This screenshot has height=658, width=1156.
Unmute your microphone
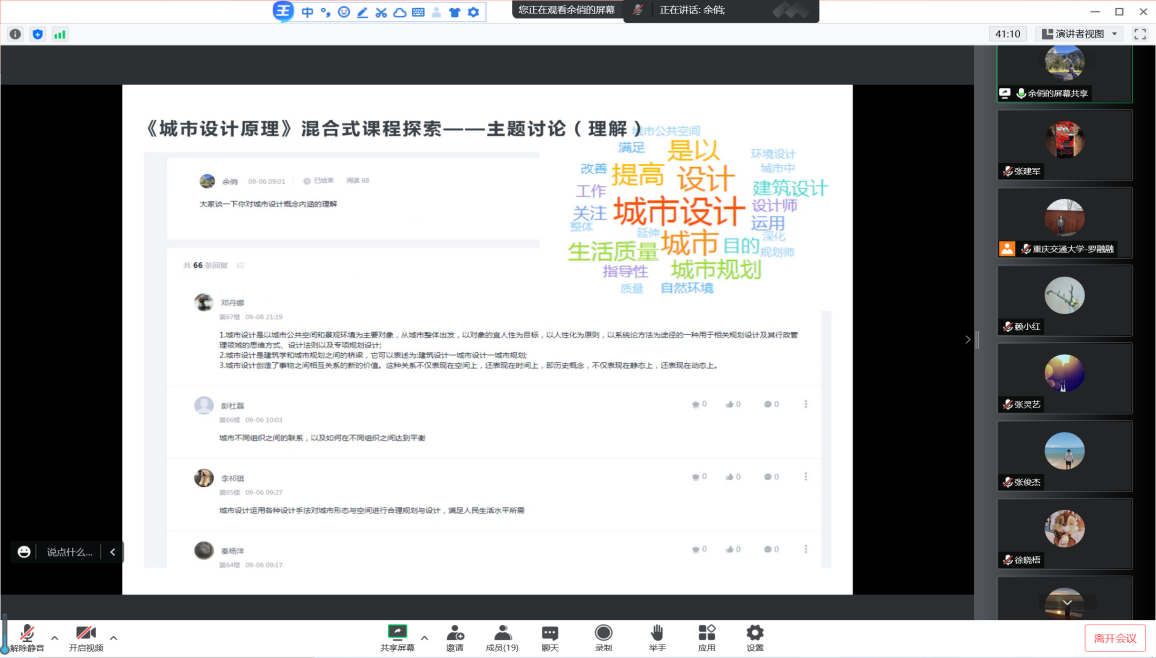(x=27, y=636)
